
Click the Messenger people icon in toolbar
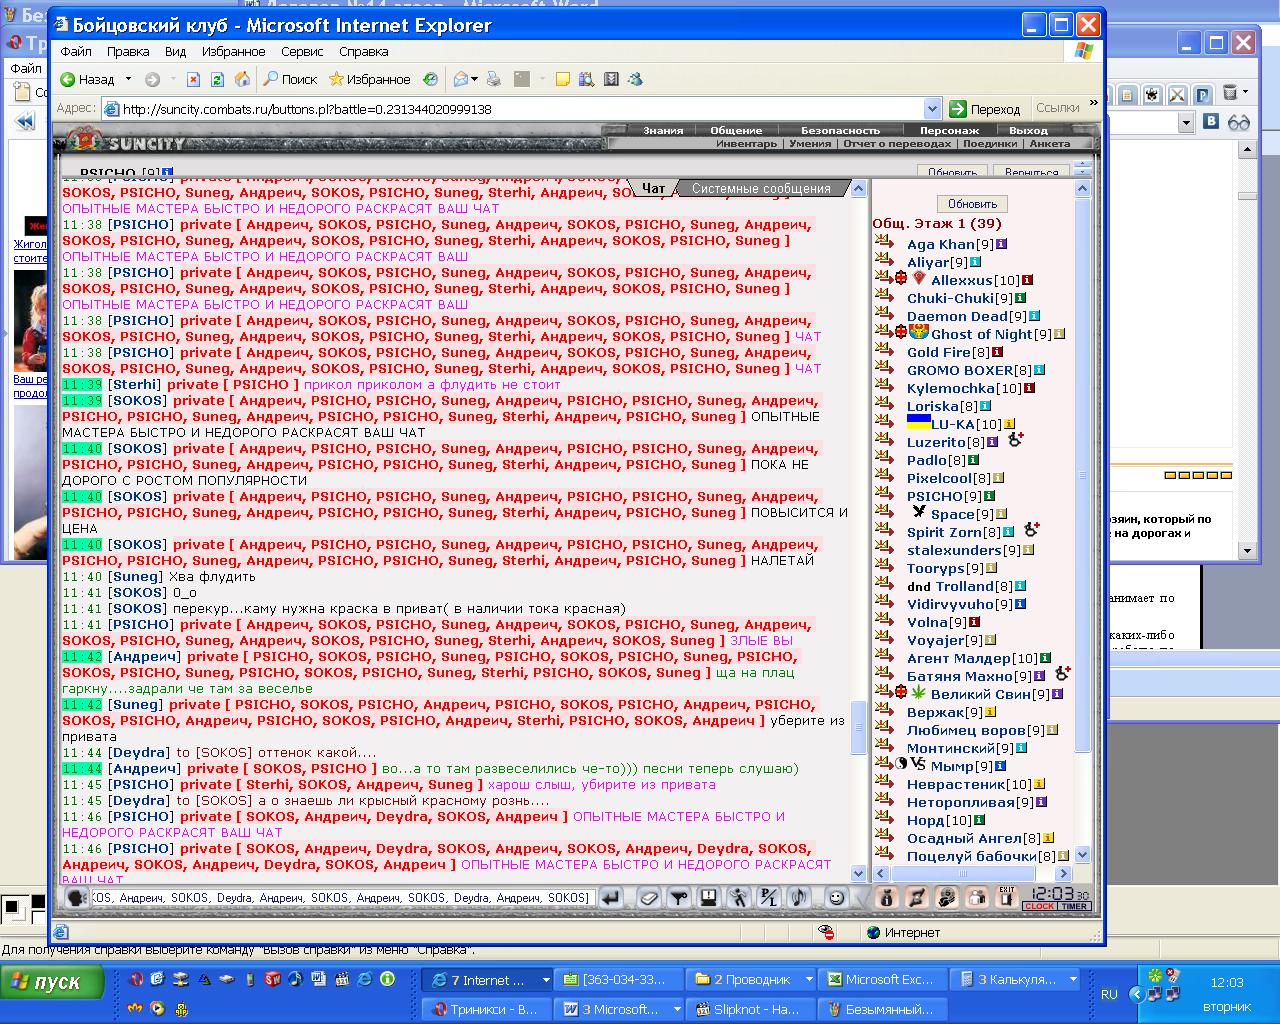tap(634, 79)
